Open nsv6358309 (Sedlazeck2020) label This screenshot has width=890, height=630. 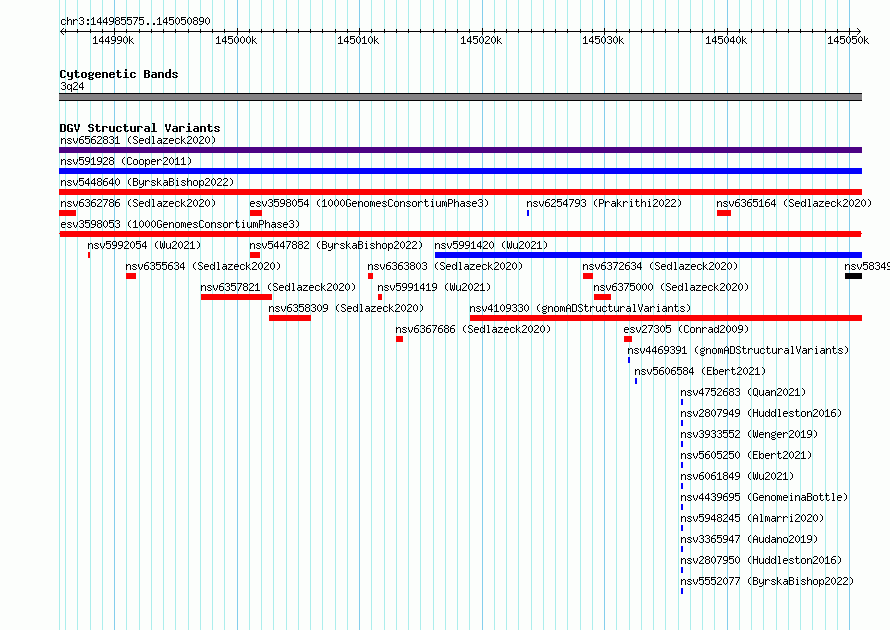click(x=346, y=308)
